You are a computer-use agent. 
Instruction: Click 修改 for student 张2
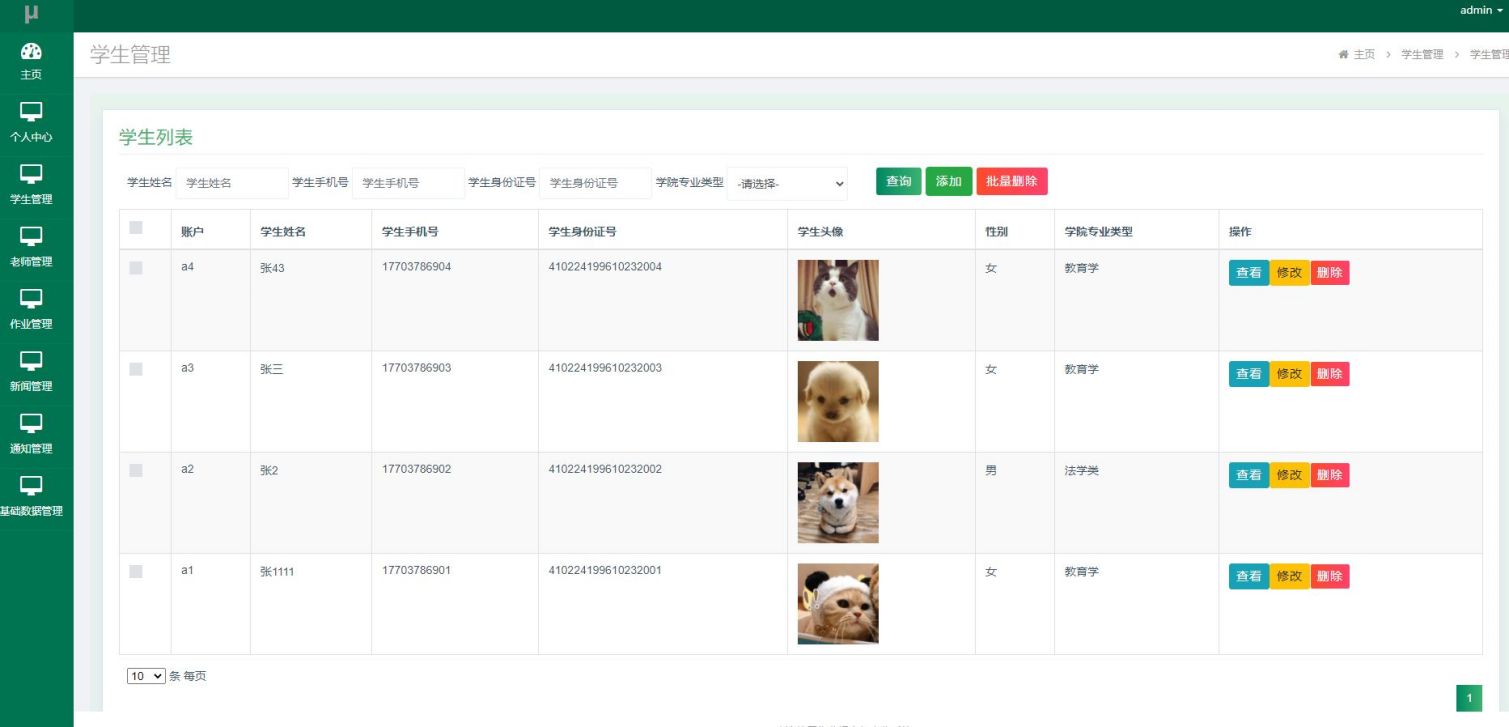1290,475
